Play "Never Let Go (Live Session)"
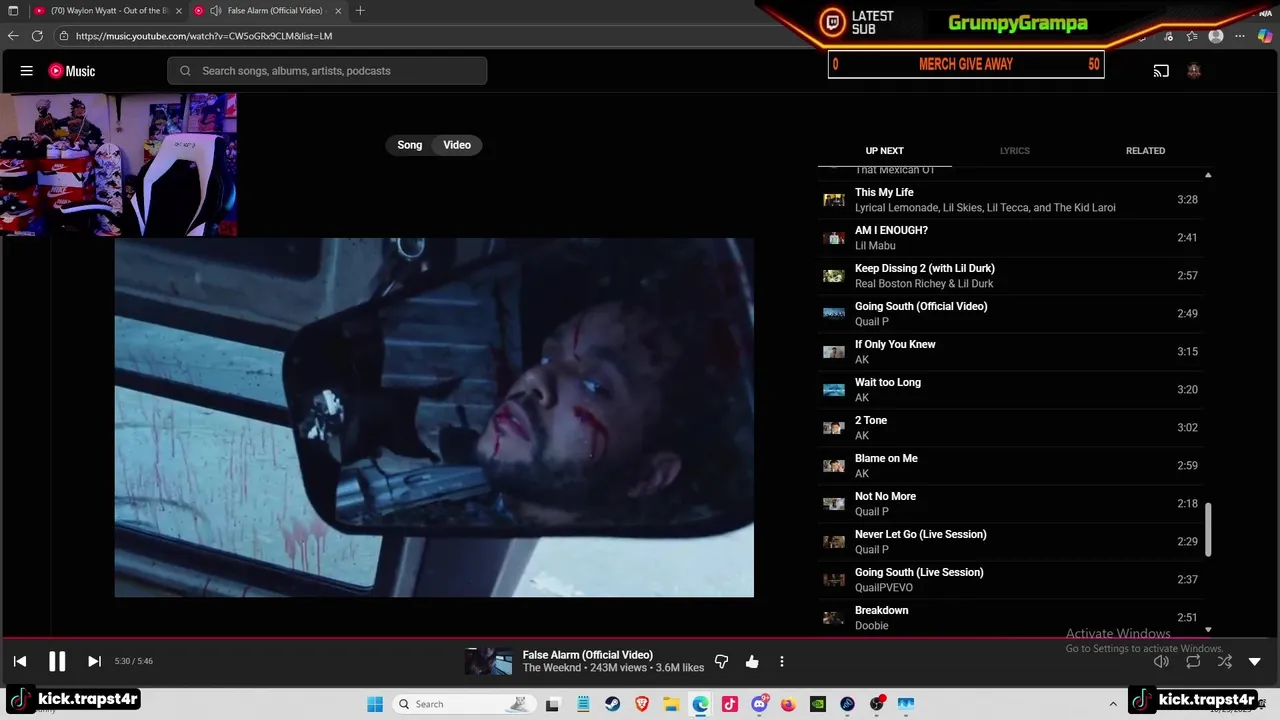Viewport: 1280px width, 720px height. (x=1010, y=542)
